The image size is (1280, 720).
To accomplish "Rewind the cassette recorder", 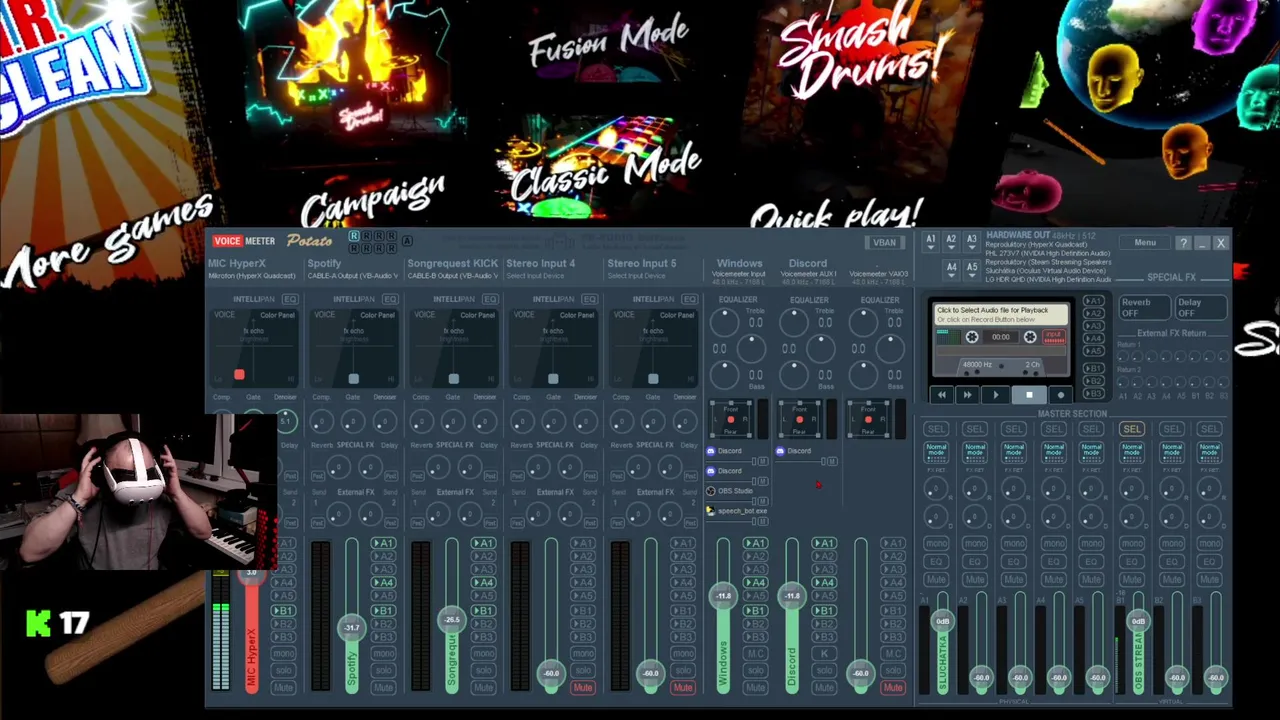I will [x=941, y=395].
